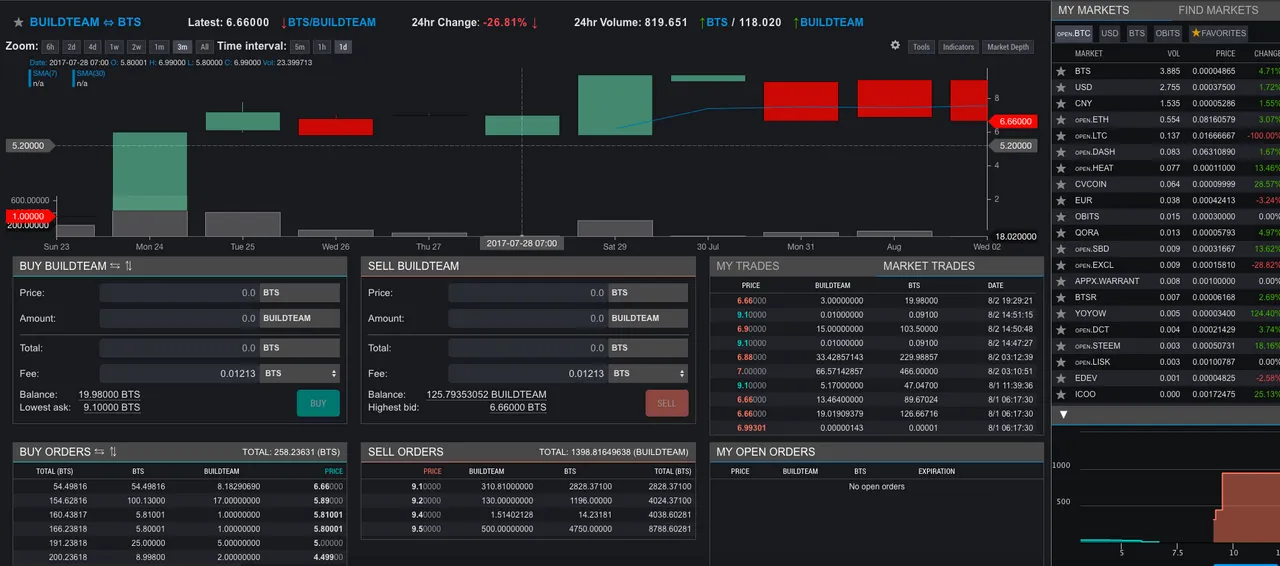Star the CVCOIN market row
The width and height of the screenshot is (1280, 566).
1061,184
